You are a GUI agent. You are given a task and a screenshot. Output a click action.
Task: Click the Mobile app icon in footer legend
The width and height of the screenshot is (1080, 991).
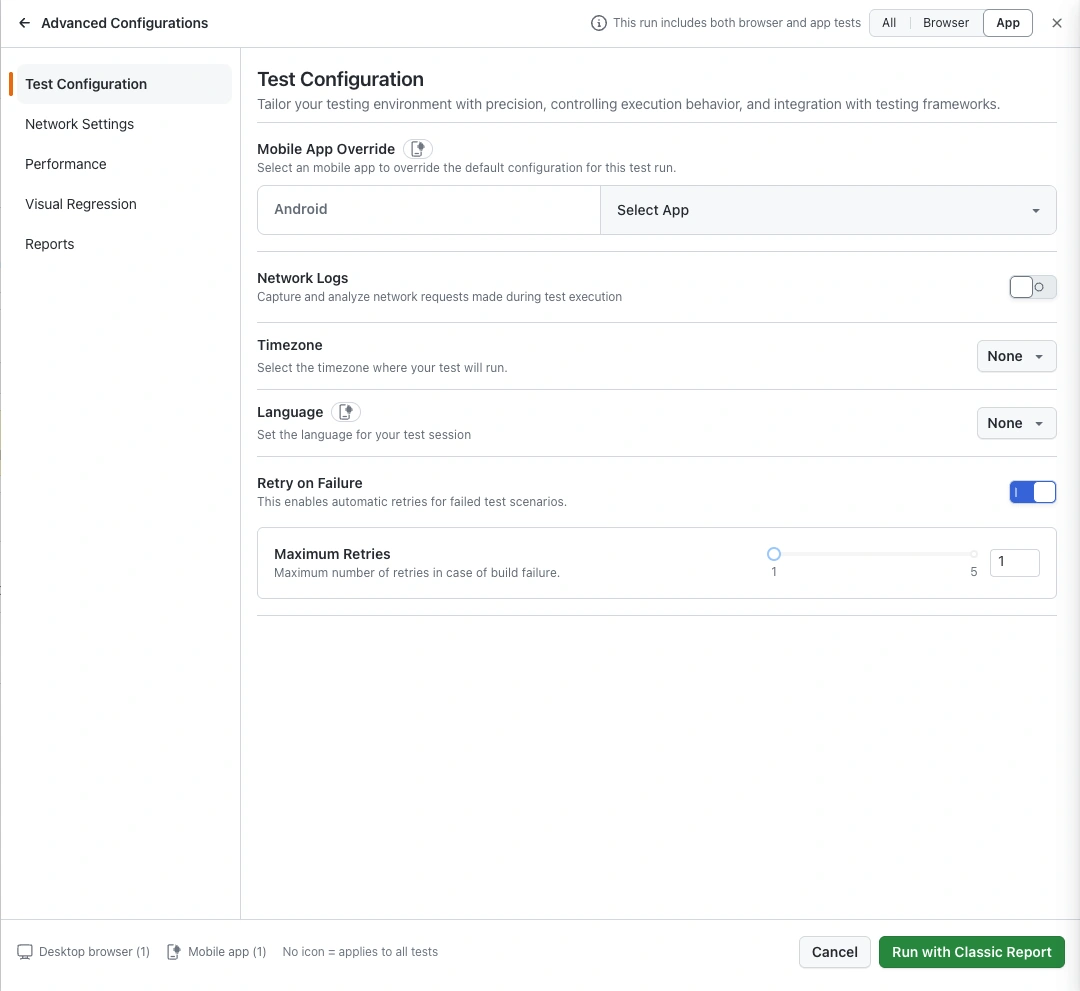click(x=174, y=952)
